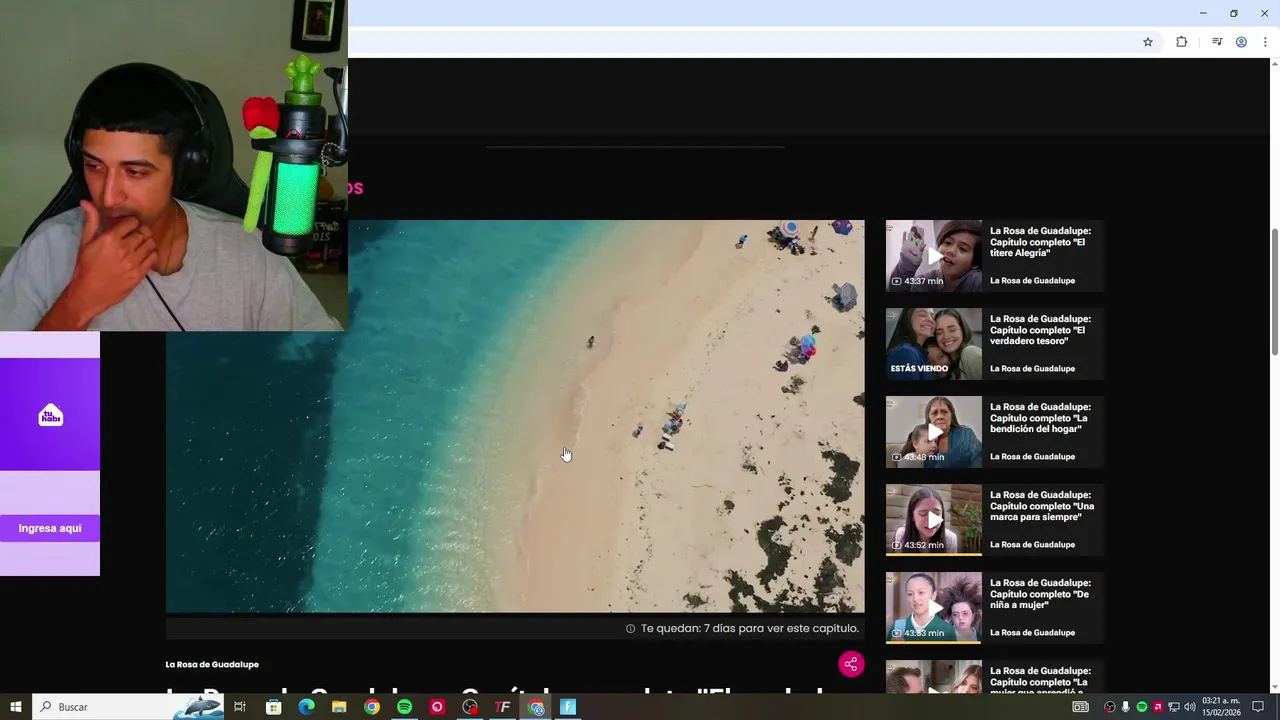
Task: Open title link "Una marca para siempre"
Action: coord(1042,506)
